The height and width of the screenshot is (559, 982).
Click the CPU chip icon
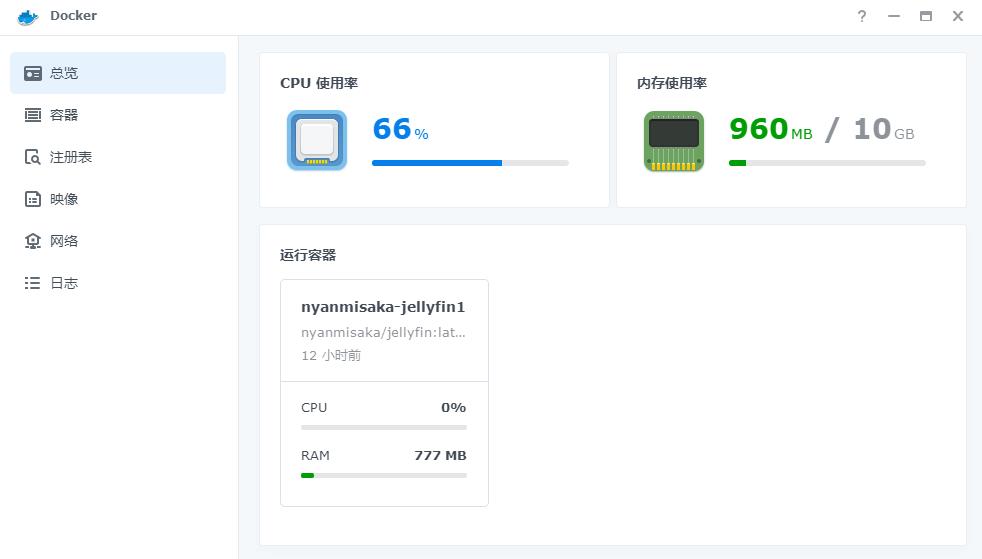[317, 140]
